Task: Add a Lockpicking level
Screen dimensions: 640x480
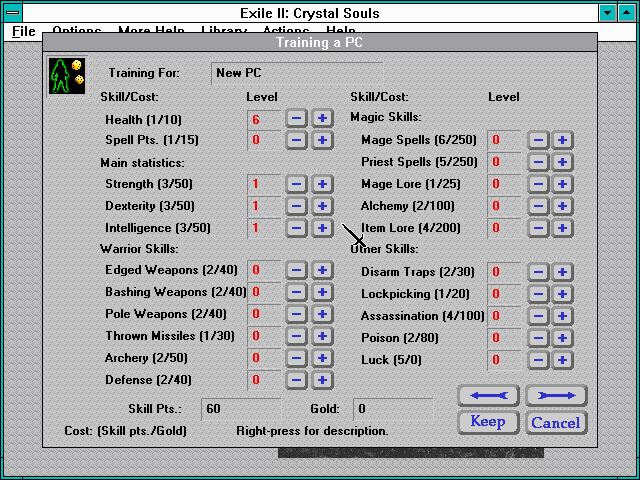Action: 562,294
